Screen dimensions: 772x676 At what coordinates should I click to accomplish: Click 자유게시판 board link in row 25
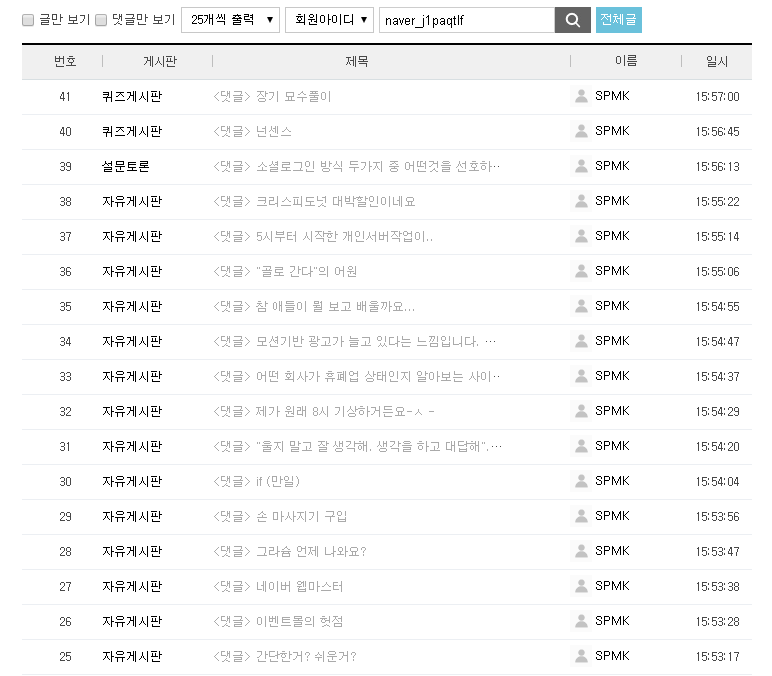click(132, 656)
